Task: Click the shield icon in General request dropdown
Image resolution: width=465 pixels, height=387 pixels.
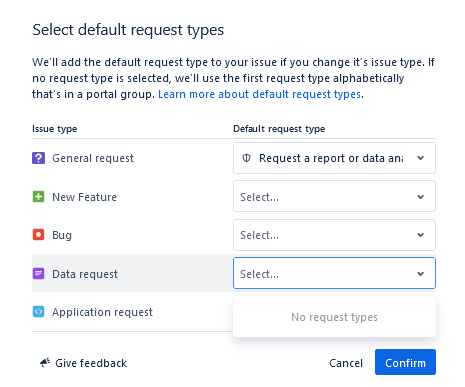Action: [246, 158]
